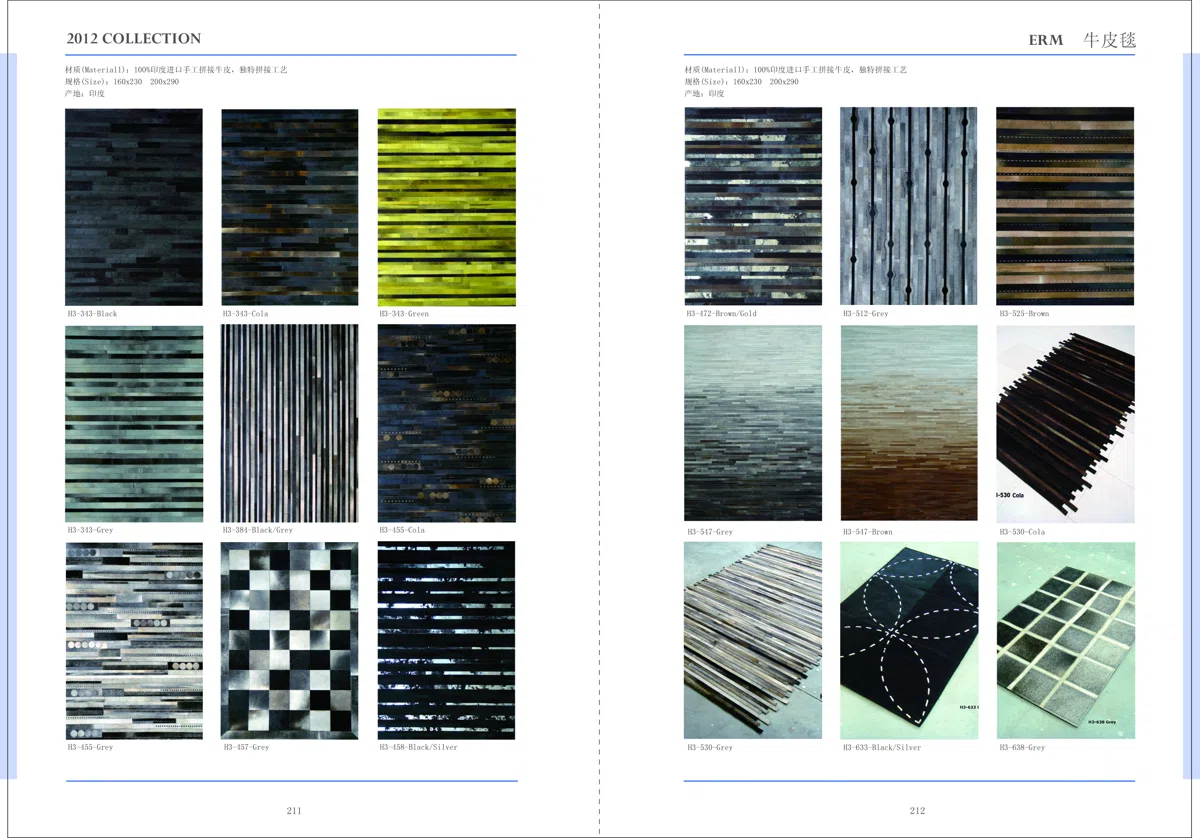
Task: Click the "H3-633-Black/Silver" caption below the photo
Action: click(x=882, y=748)
